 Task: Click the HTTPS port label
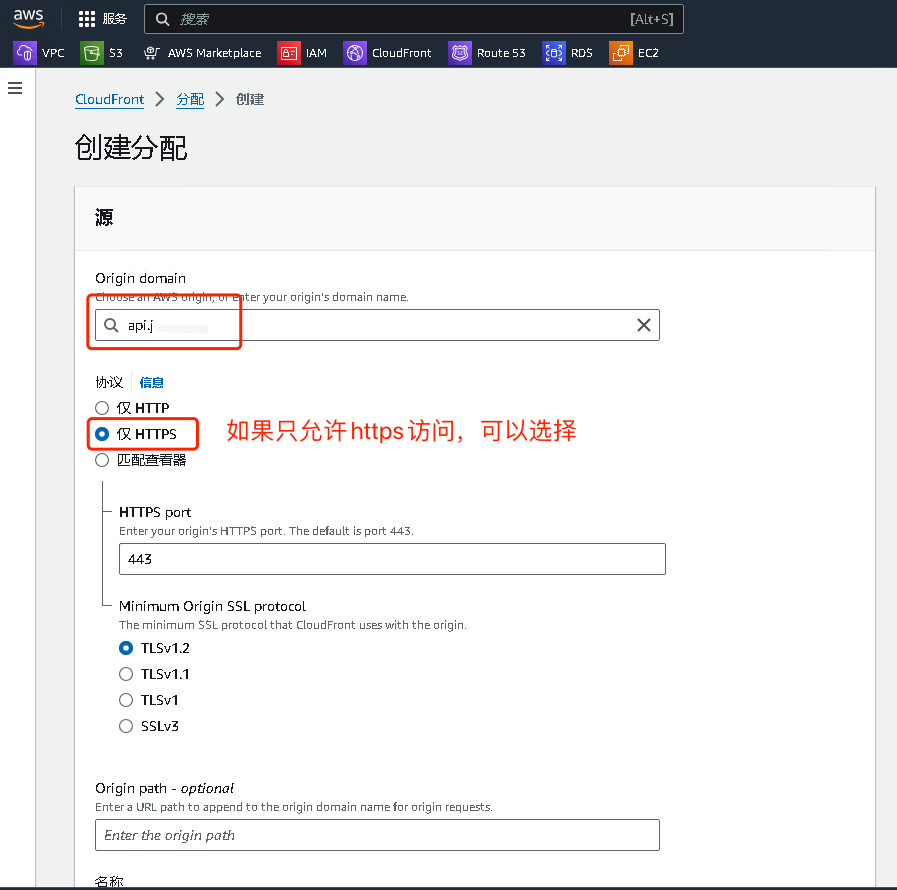(155, 512)
